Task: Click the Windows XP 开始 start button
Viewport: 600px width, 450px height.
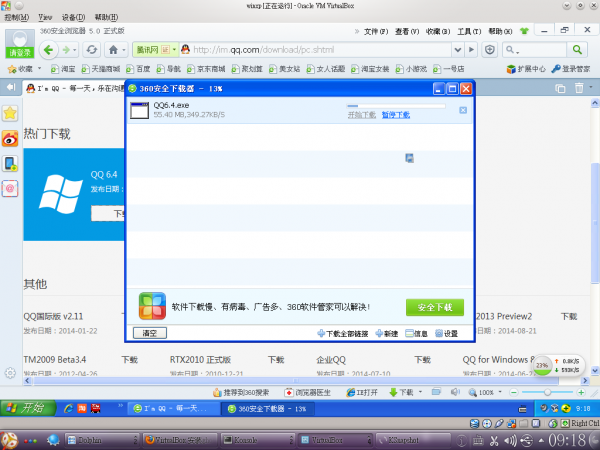Action: tap(28, 408)
